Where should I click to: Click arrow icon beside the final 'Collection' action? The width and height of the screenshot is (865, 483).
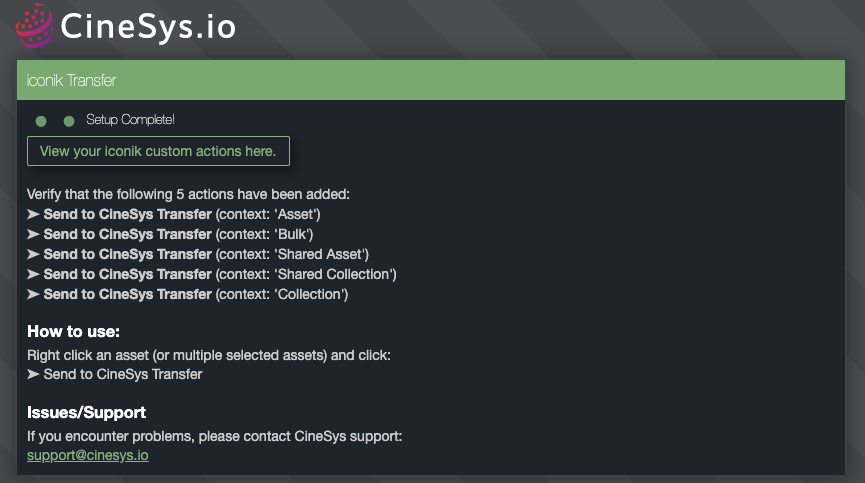tap(33, 294)
